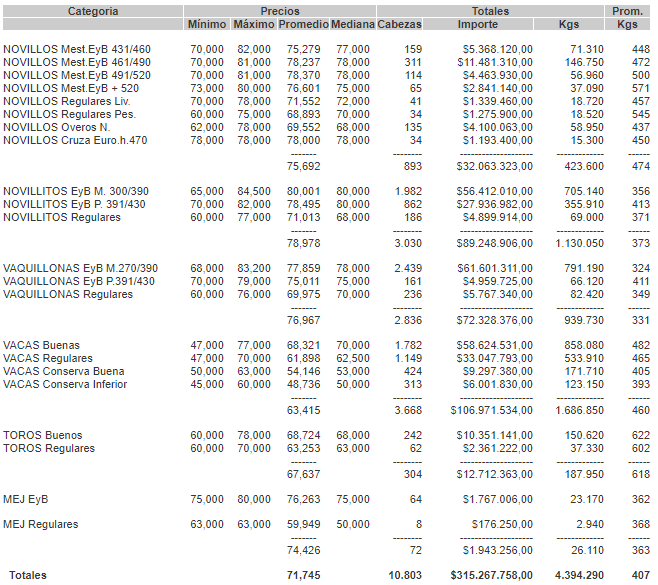
Task: Select the VACAS Buenas row label
Action: coord(42,346)
